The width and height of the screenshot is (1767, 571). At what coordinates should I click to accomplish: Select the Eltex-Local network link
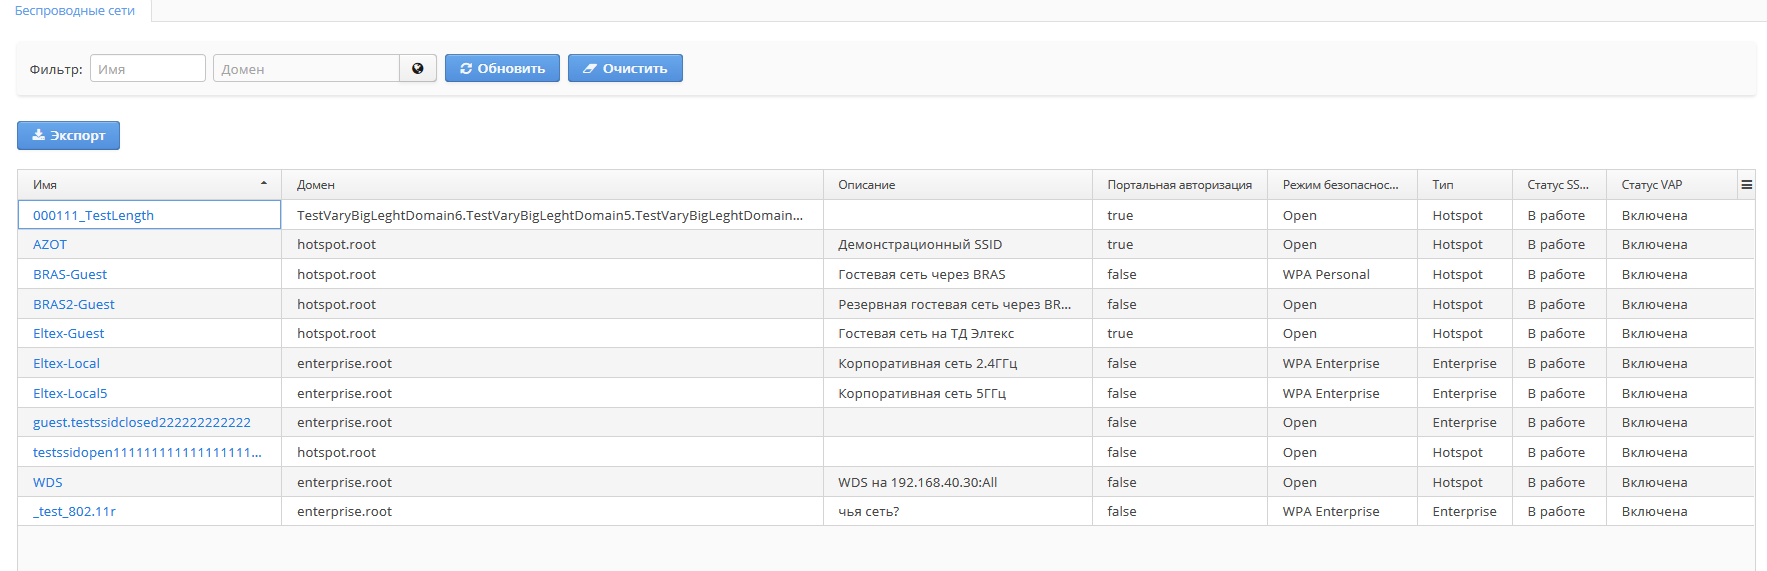point(66,364)
